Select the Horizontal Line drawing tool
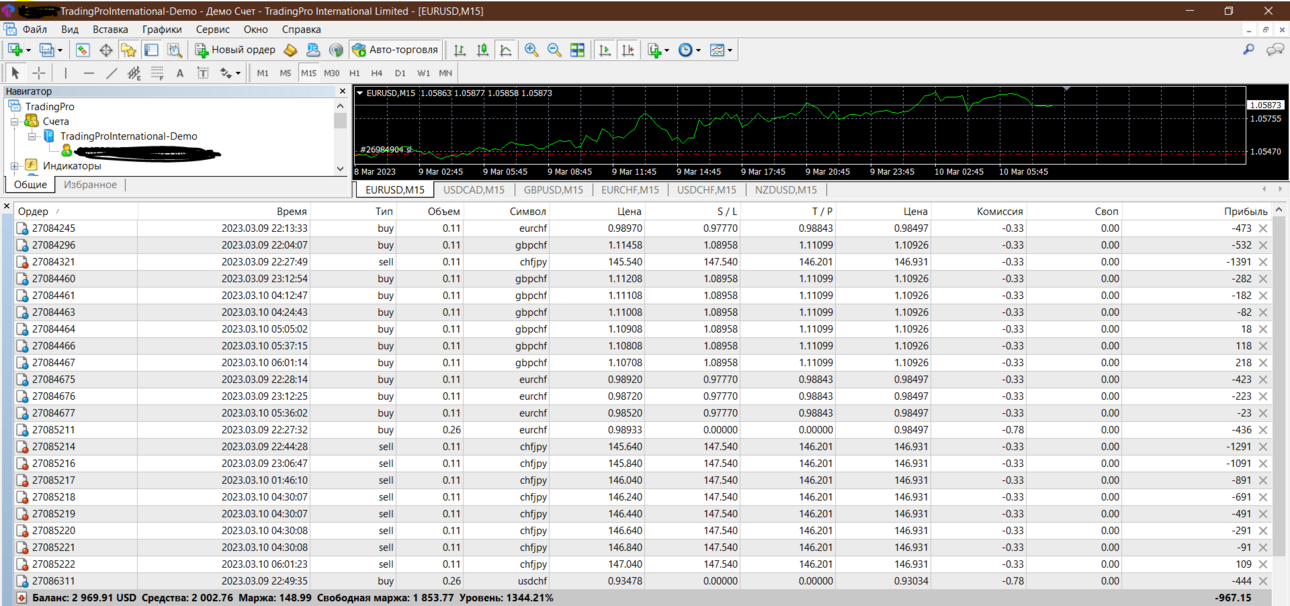Image resolution: width=1290 pixels, height=606 pixels. pyautogui.click(x=89, y=73)
